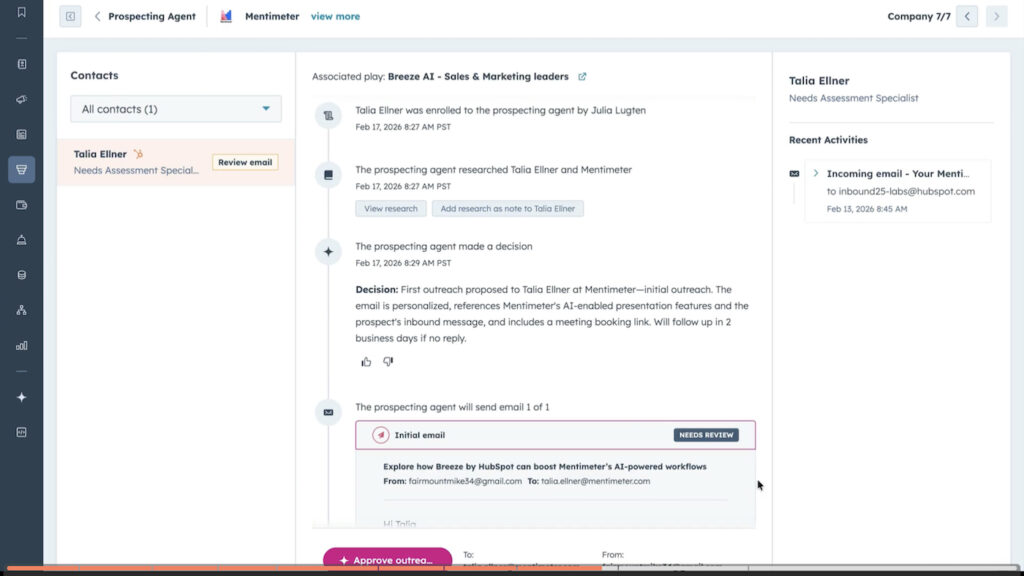
Task: Add research as note to Talia Ellner
Action: [x=507, y=208]
